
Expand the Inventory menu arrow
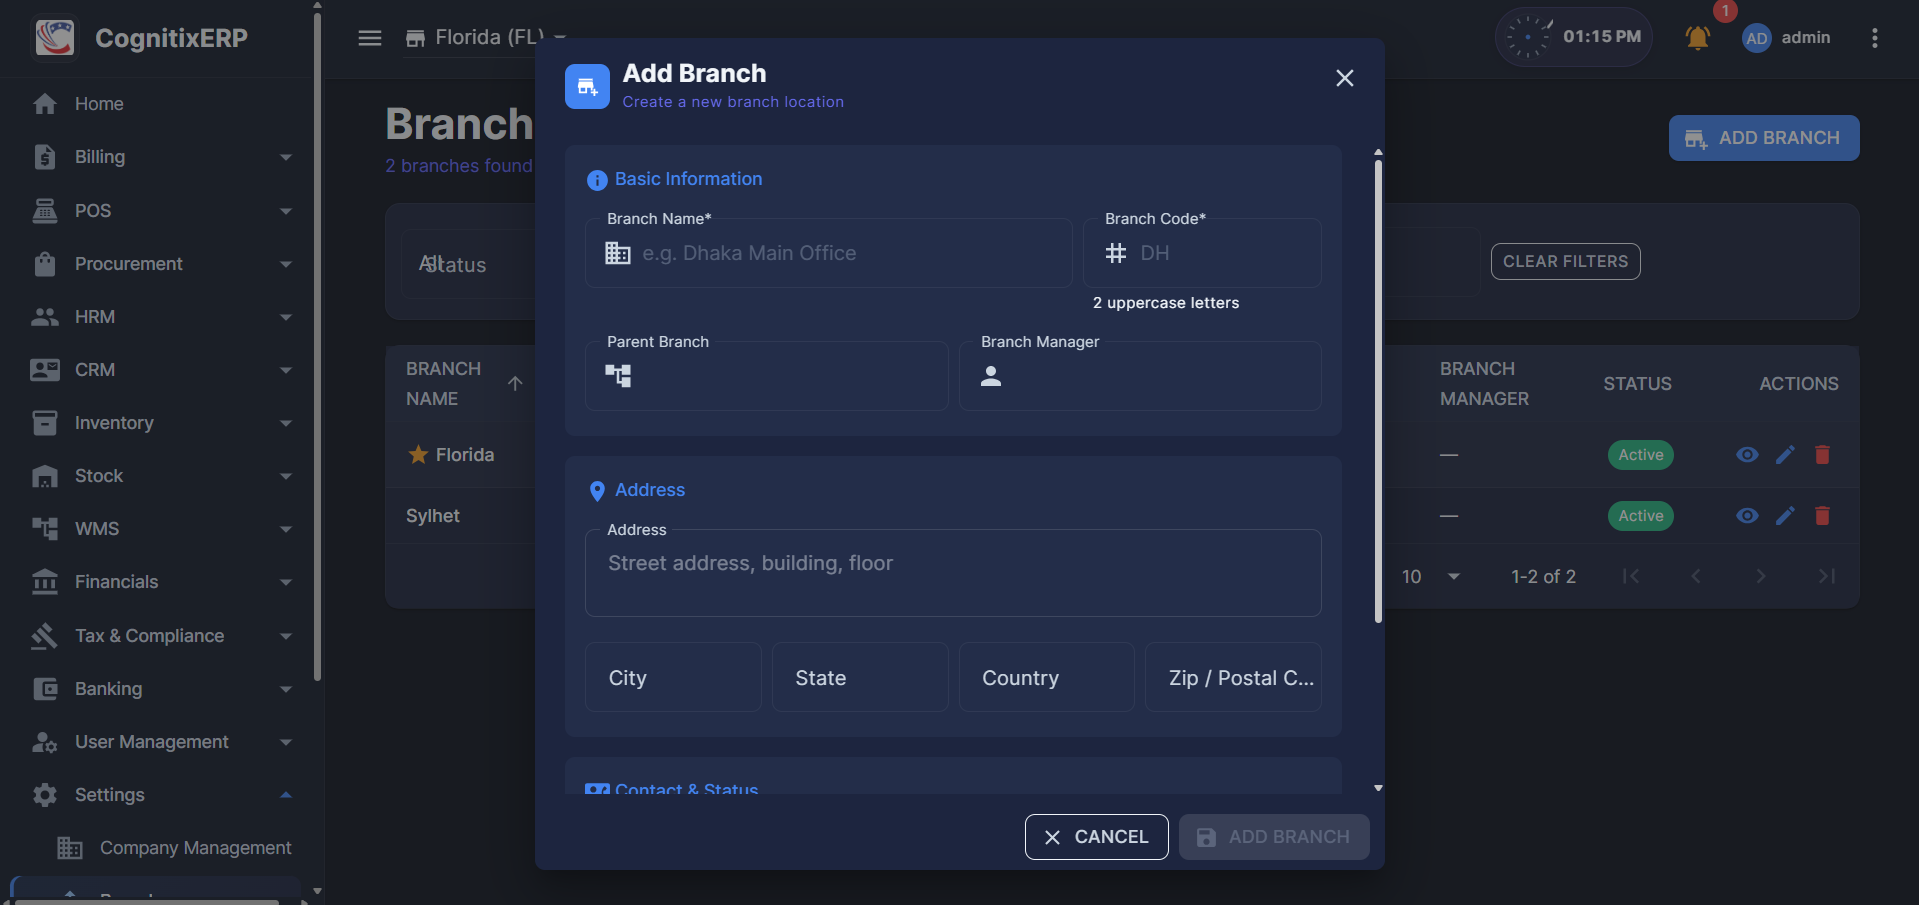286,423
